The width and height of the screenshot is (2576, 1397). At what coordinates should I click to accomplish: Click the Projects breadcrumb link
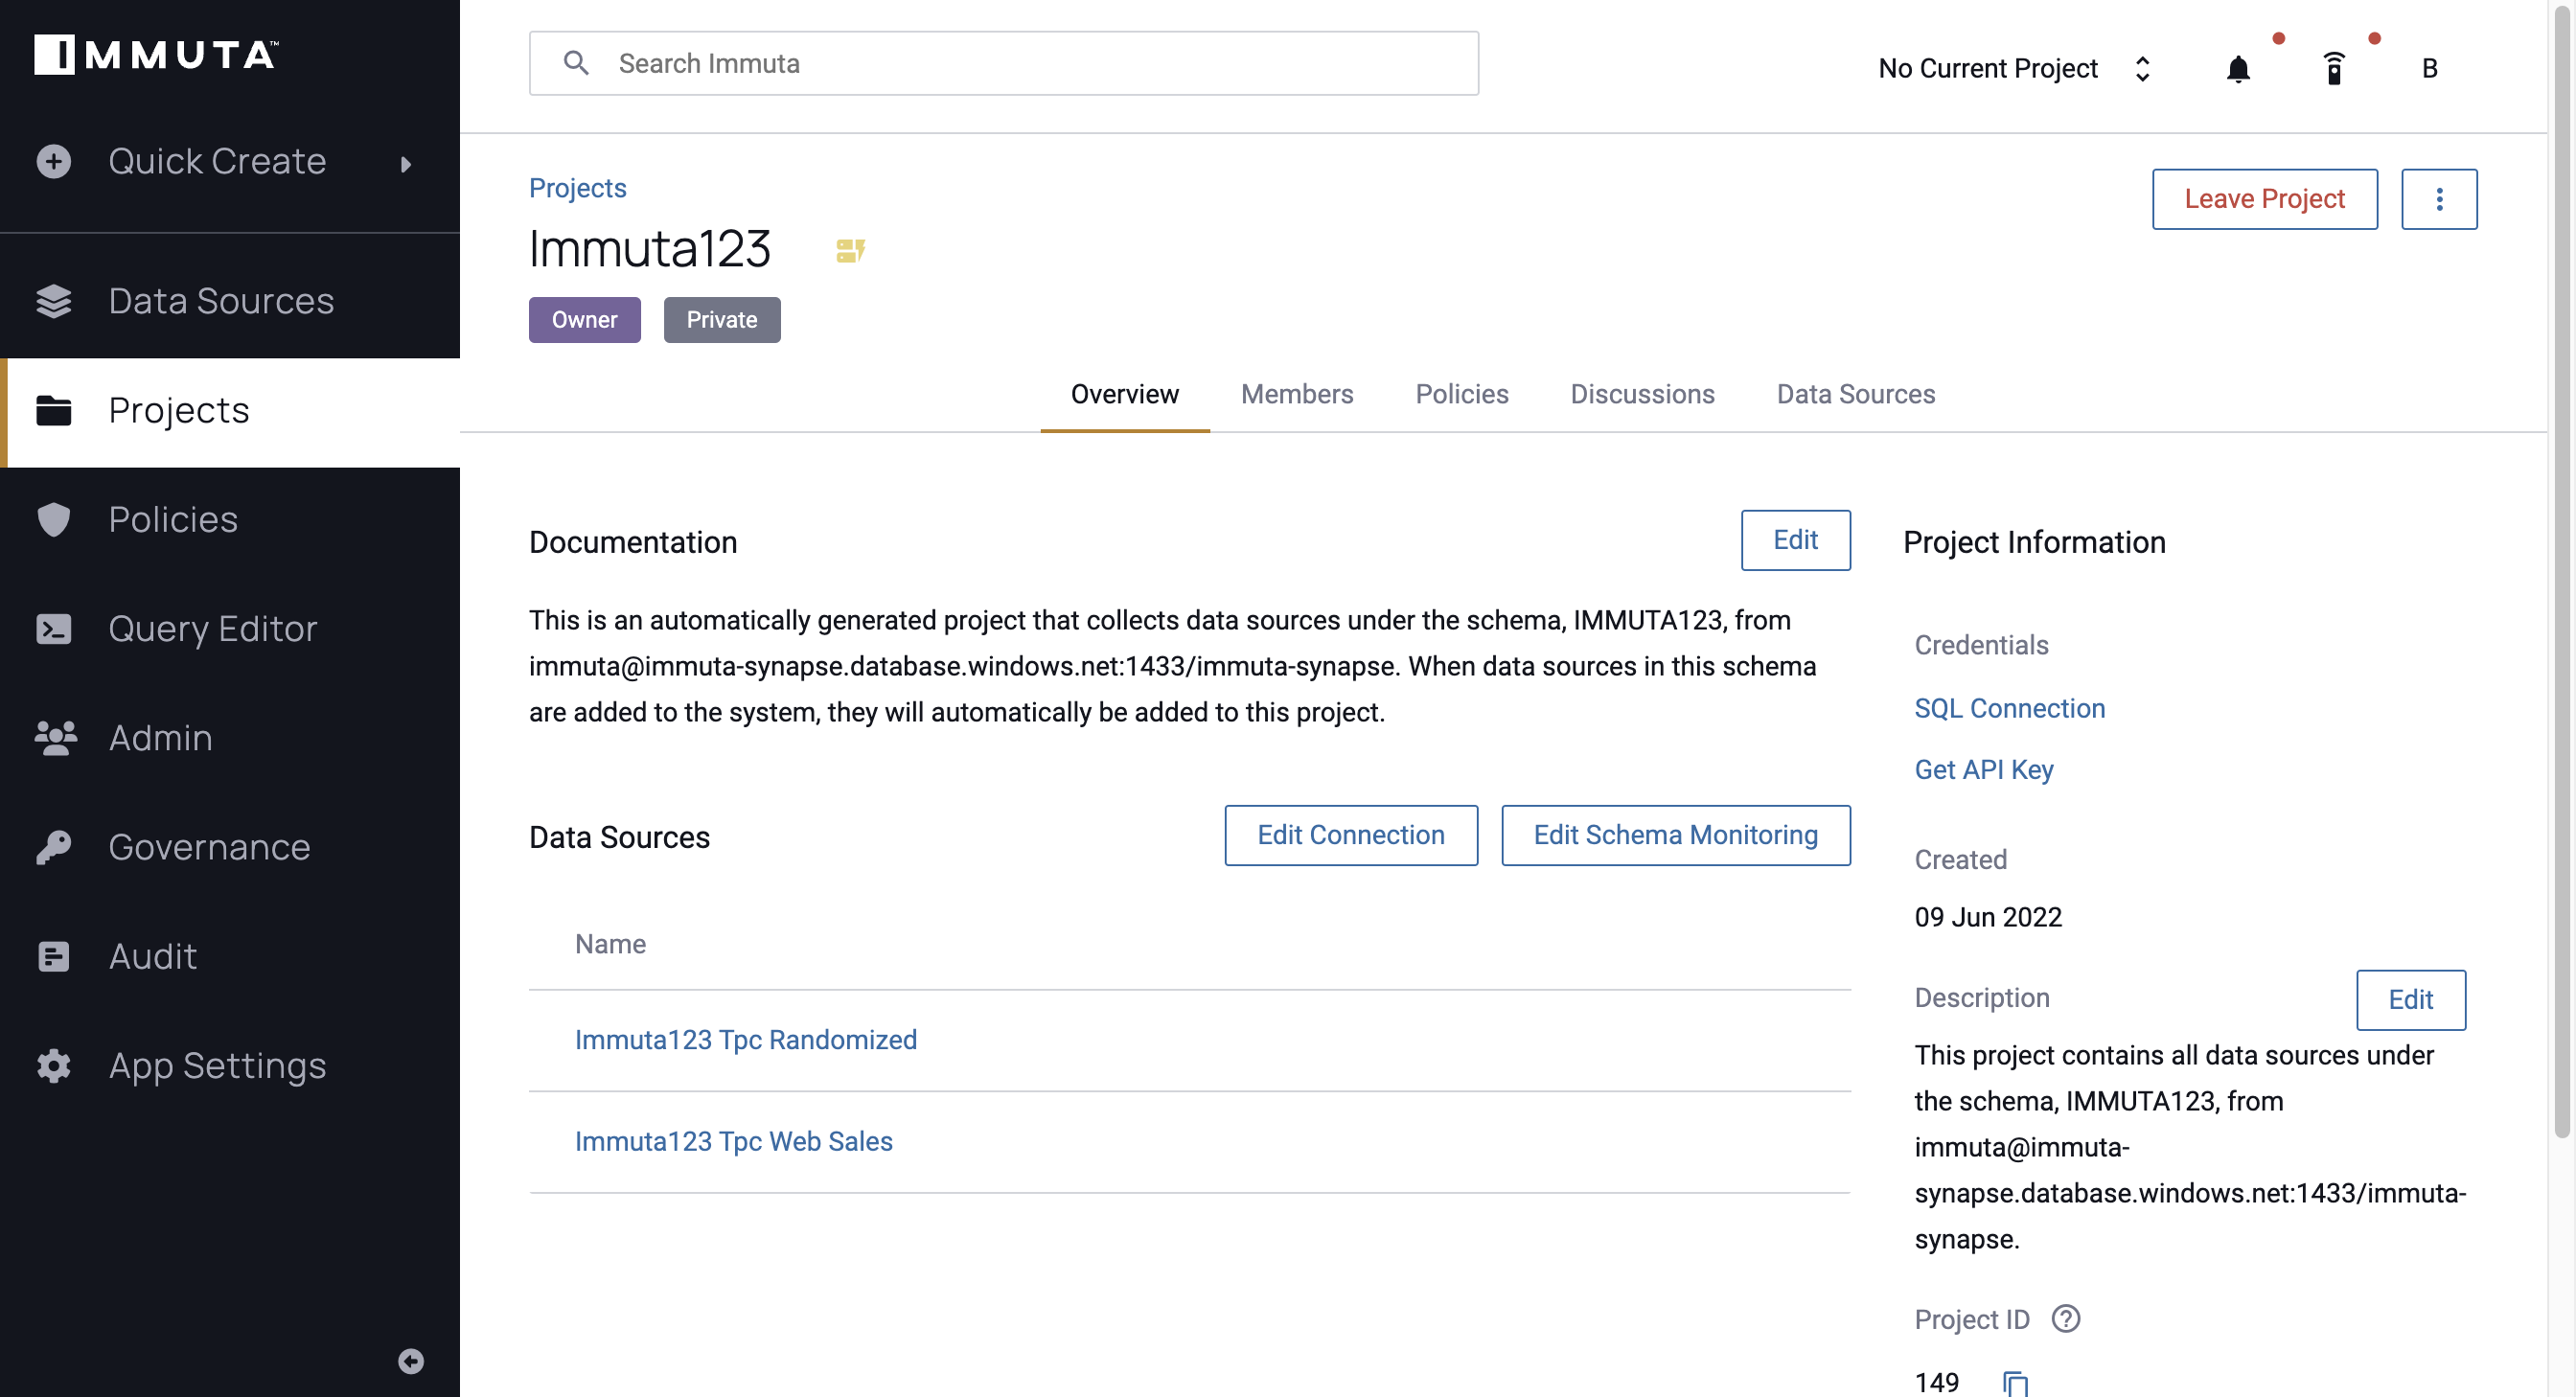(578, 188)
